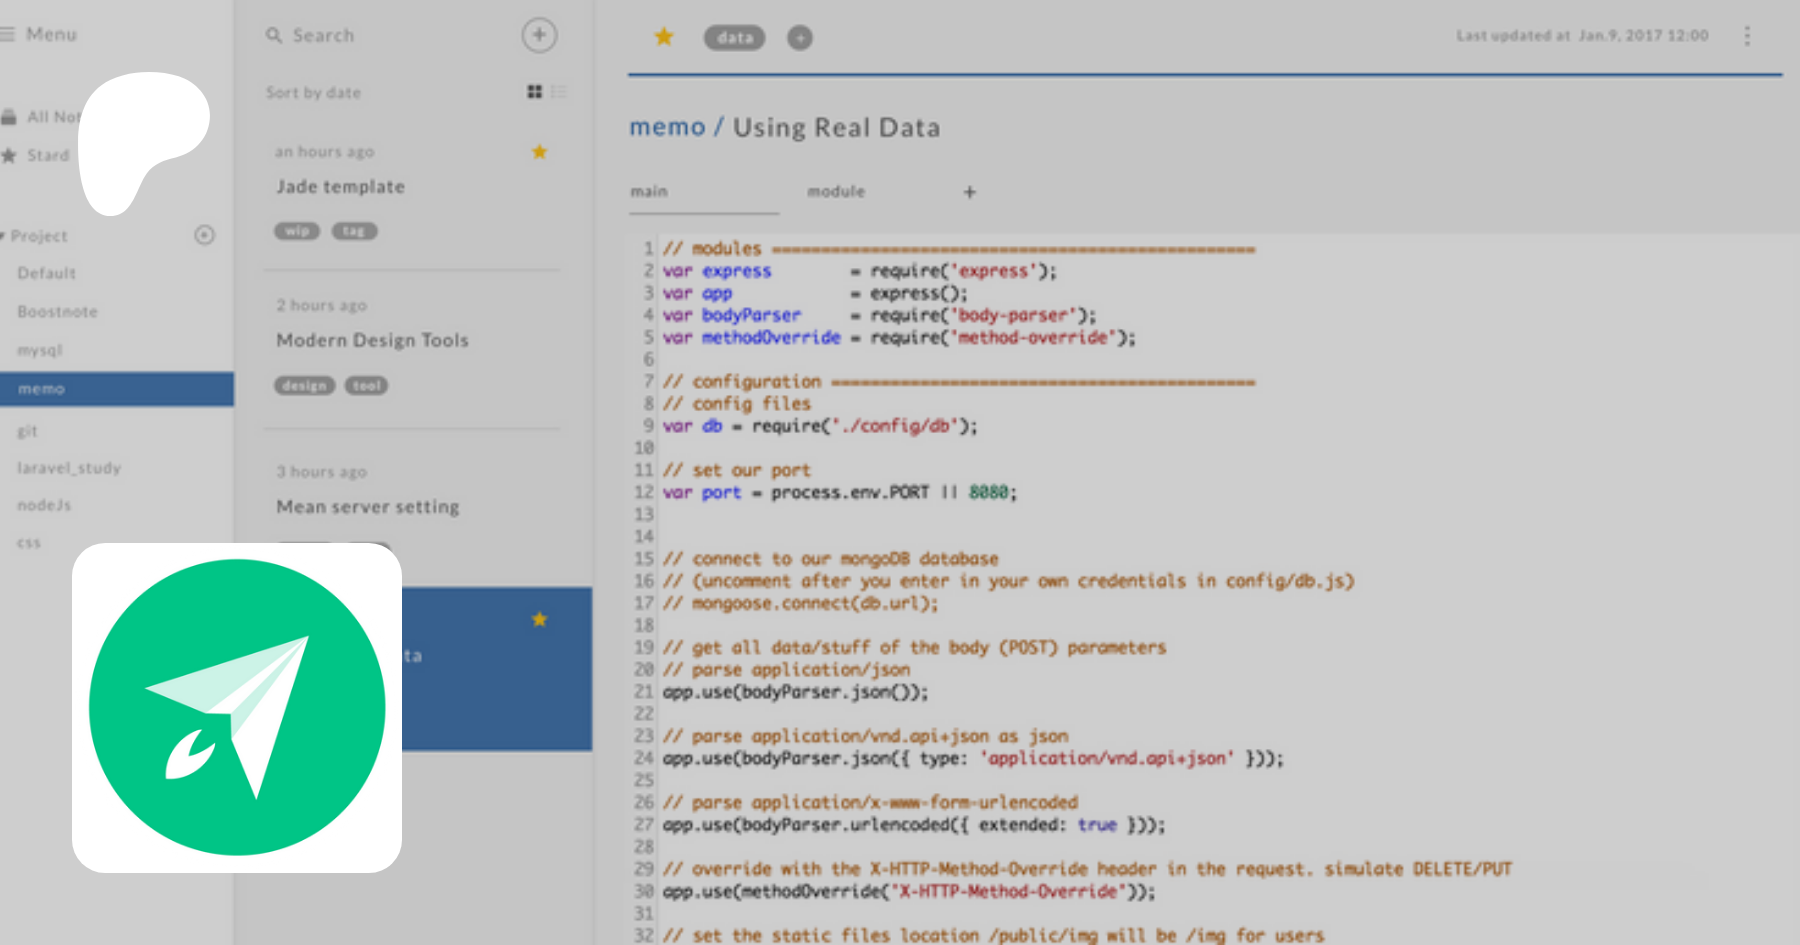The width and height of the screenshot is (1800, 945).
Task: Select the main snippet tab
Action: (649, 191)
